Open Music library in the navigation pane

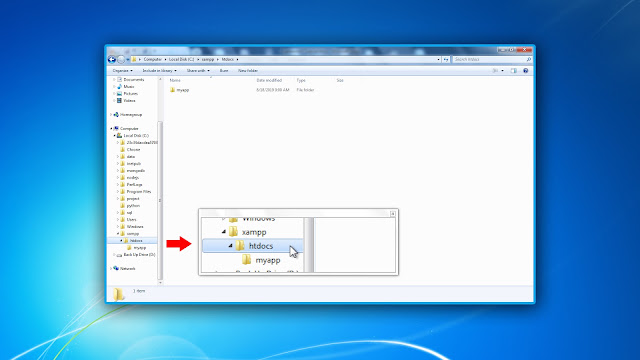click(x=126, y=87)
